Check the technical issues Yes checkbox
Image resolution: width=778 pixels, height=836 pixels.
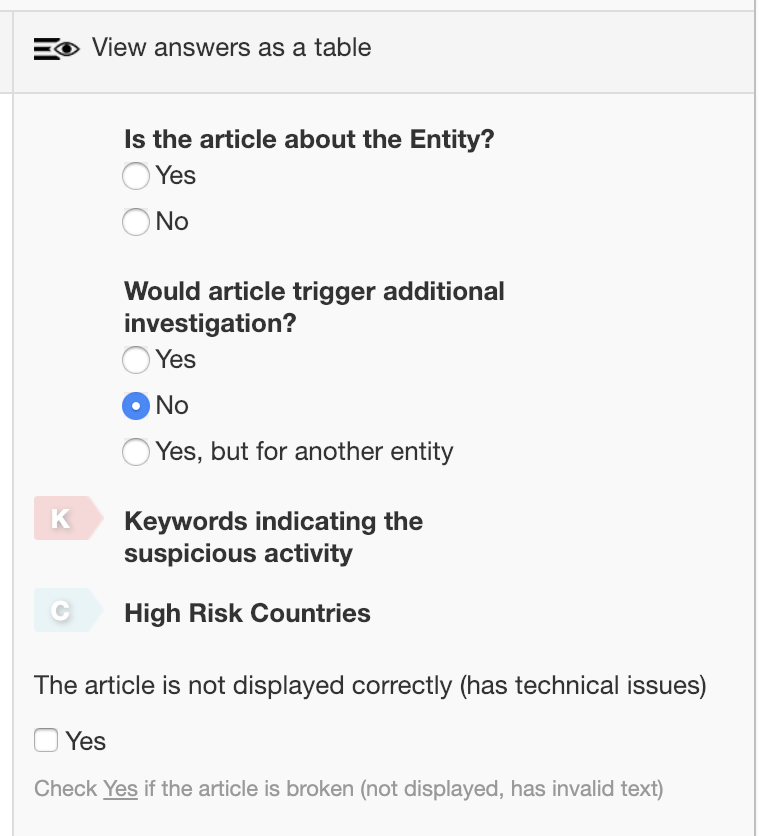tap(46, 740)
